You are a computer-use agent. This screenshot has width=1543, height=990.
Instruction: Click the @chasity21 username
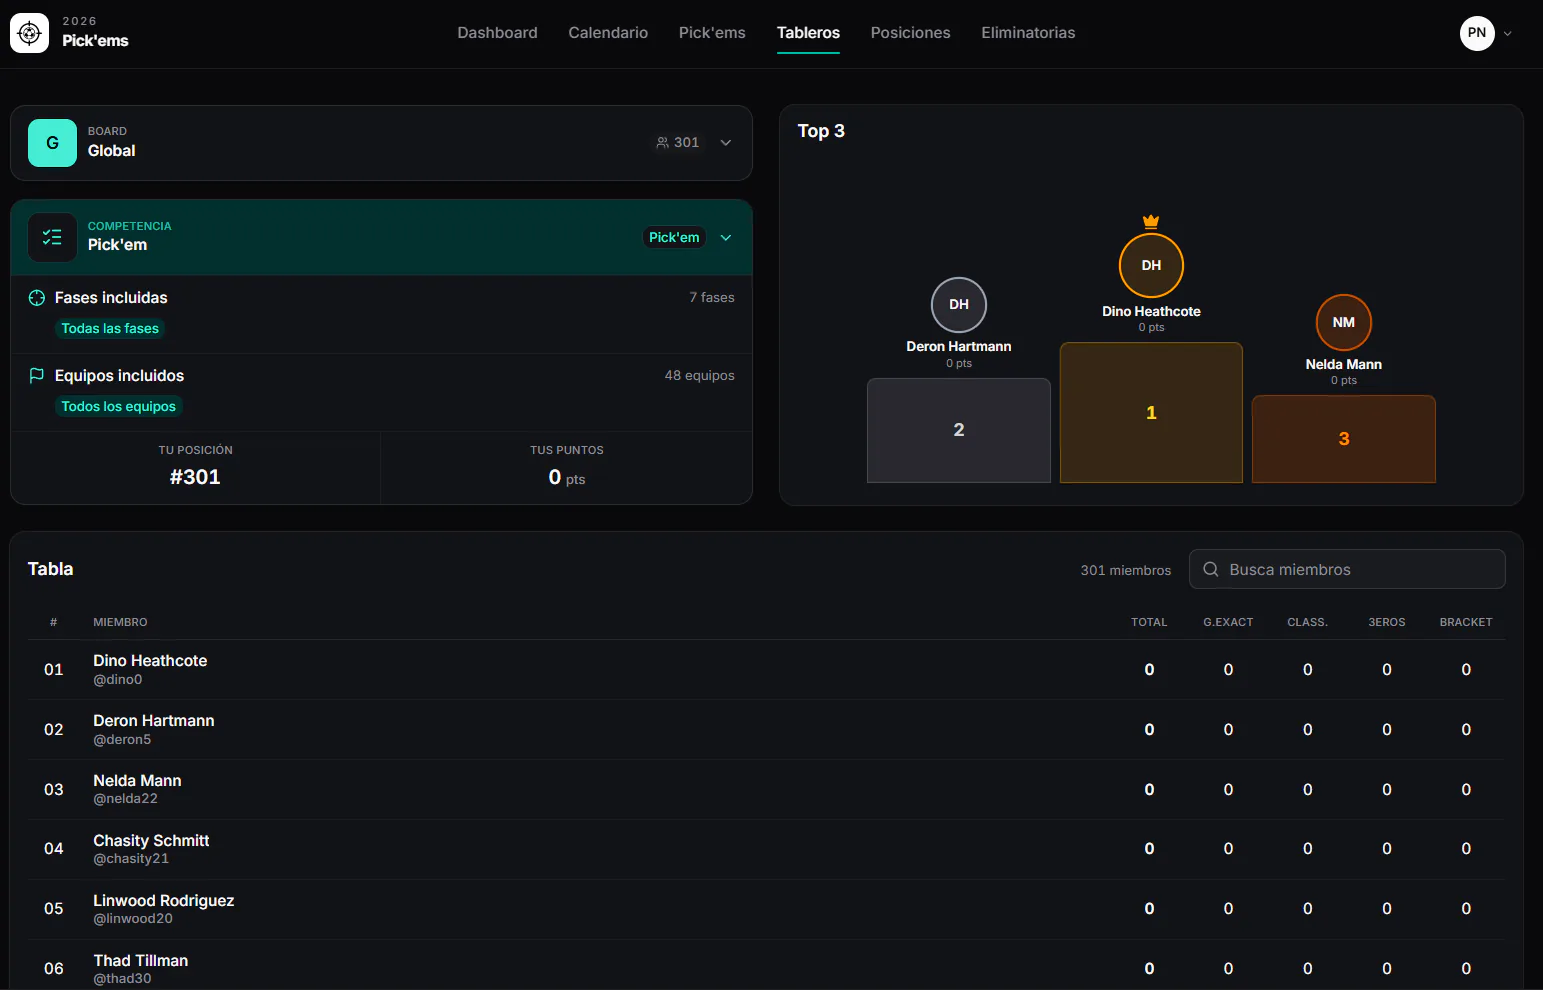tap(131, 859)
